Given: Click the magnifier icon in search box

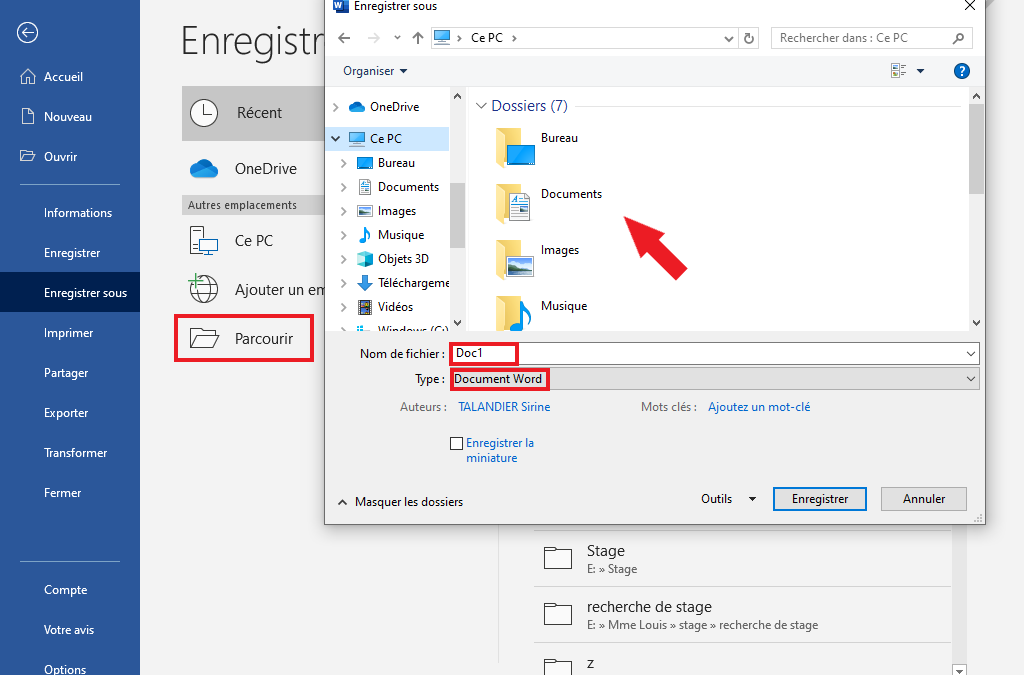Looking at the screenshot, I should [958, 38].
